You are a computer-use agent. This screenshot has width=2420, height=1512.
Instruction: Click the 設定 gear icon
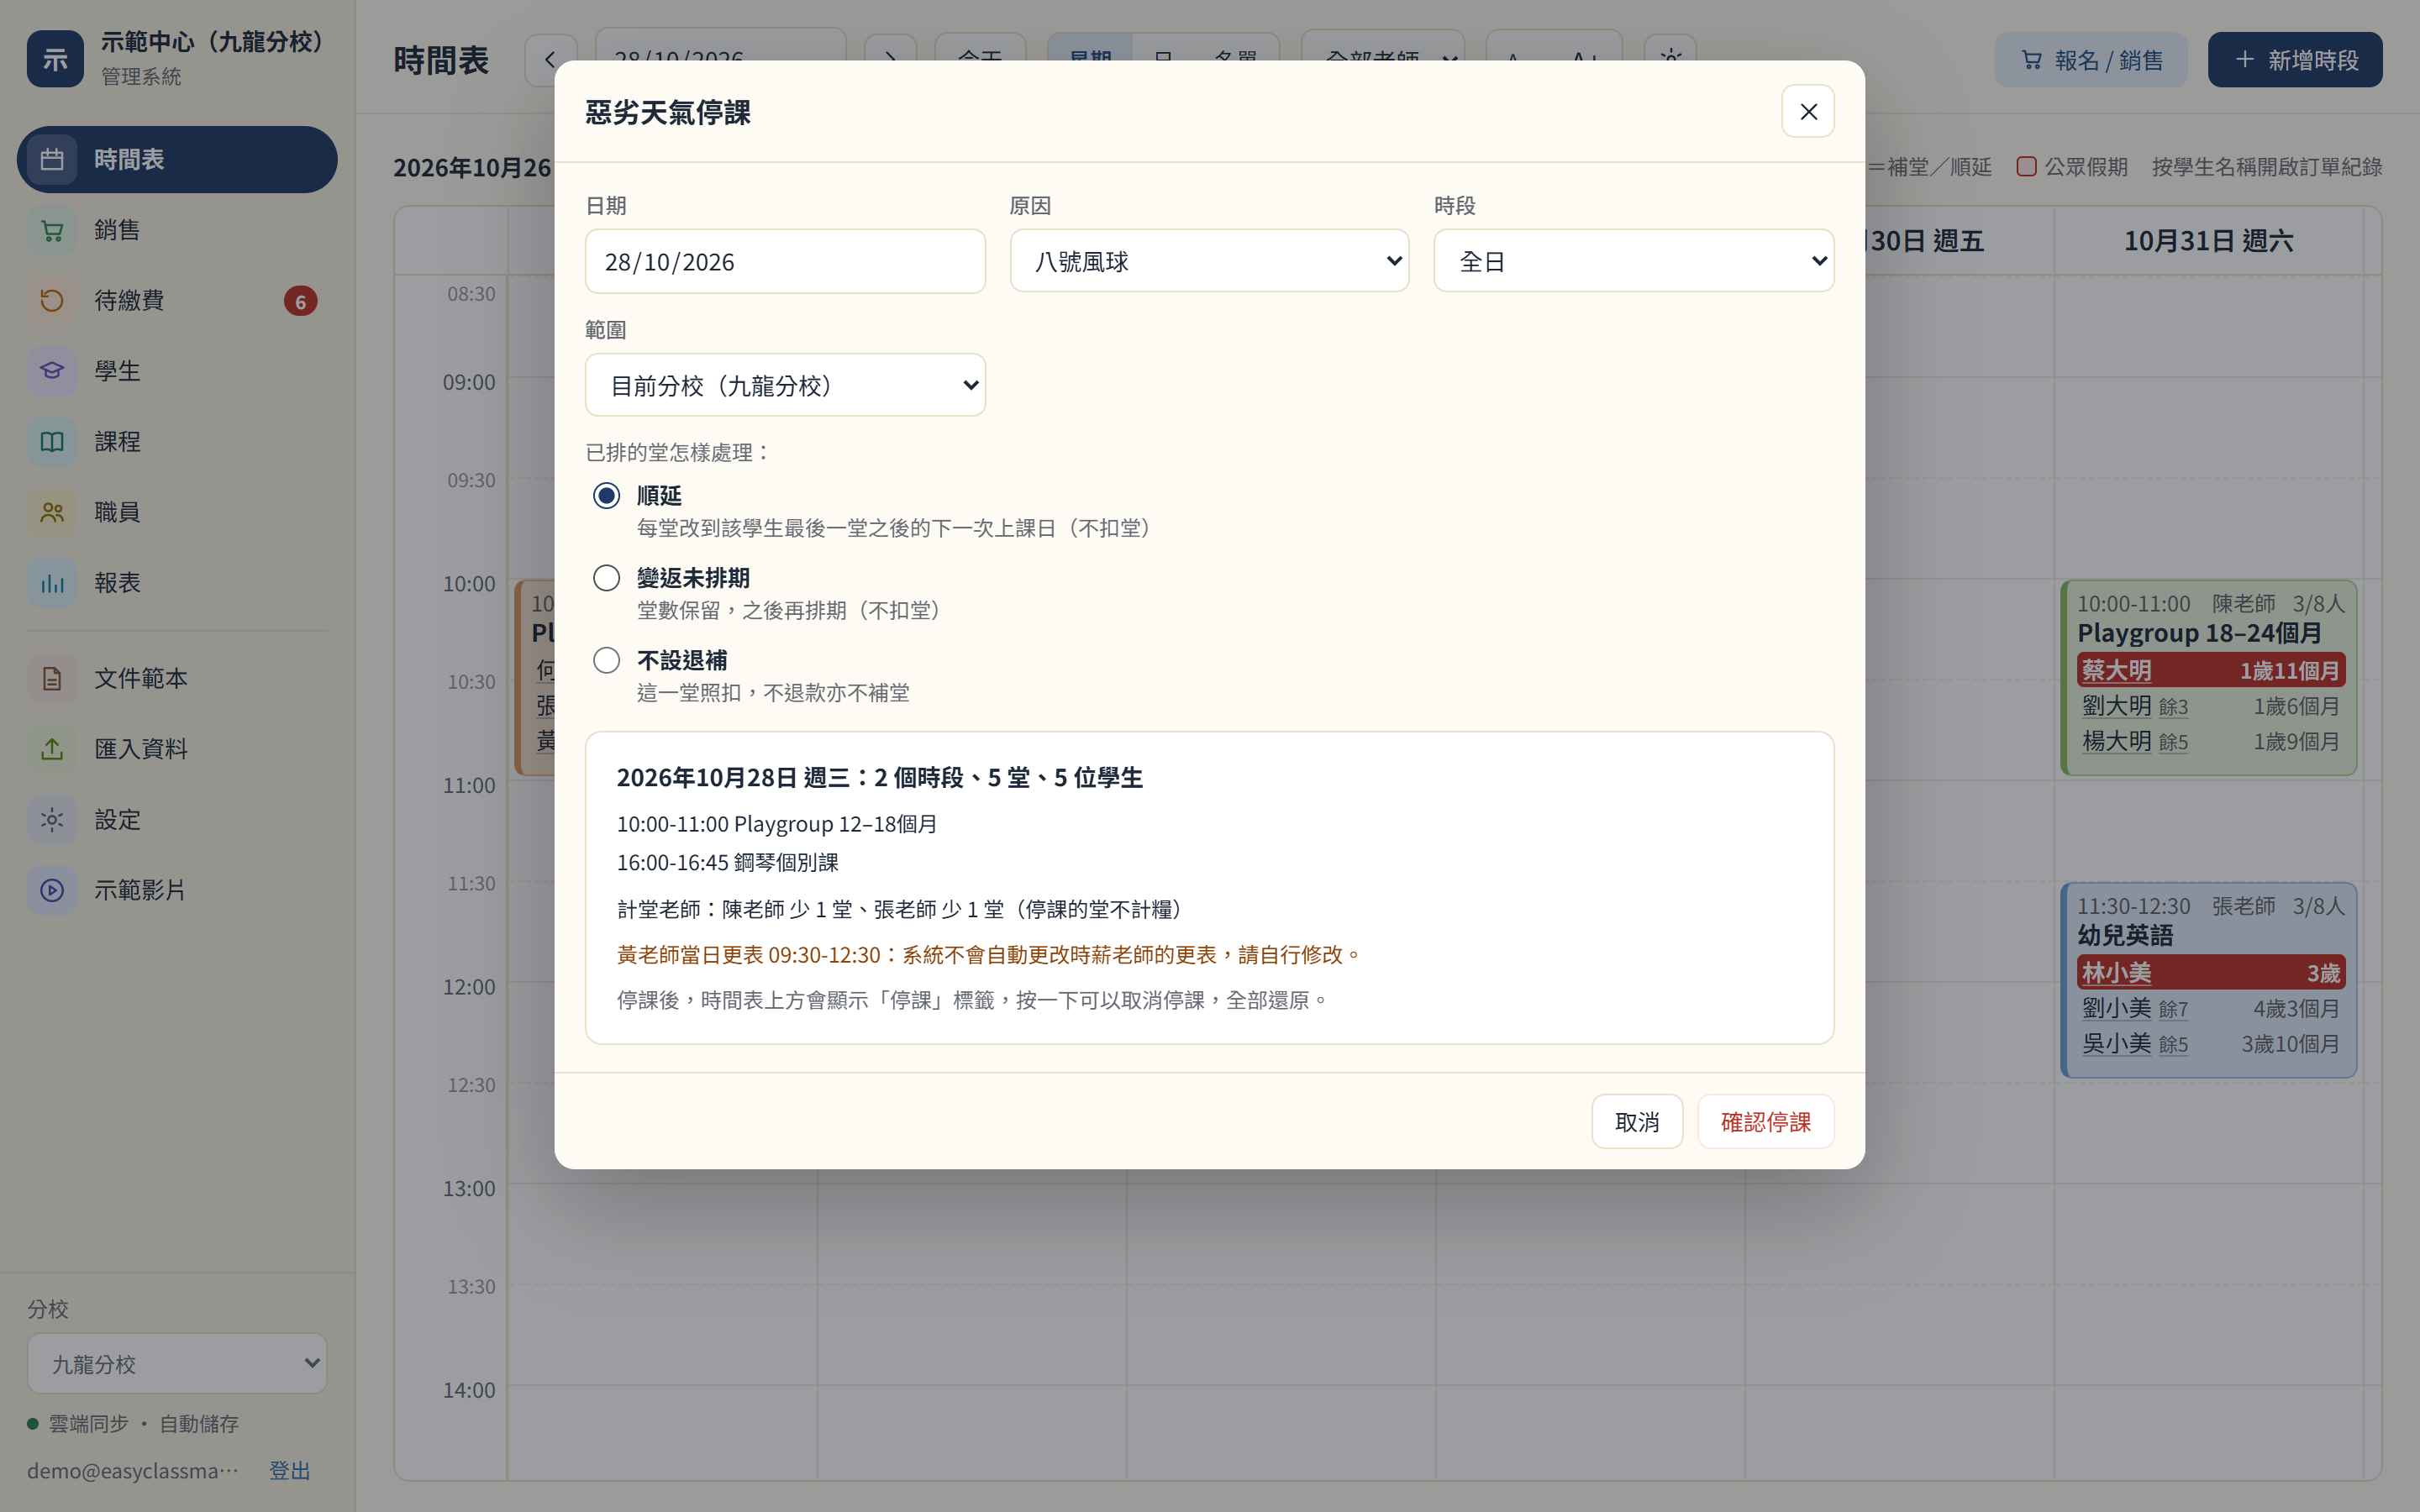tap(52, 820)
